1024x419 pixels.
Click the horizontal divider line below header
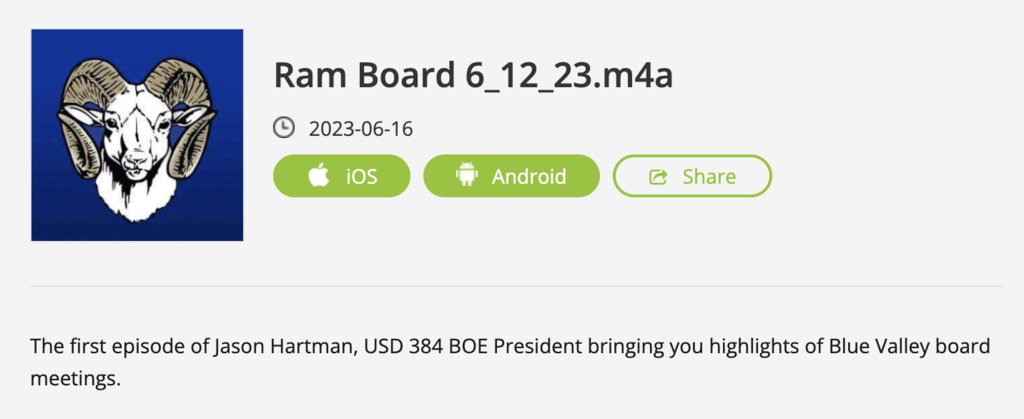pos(516,286)
